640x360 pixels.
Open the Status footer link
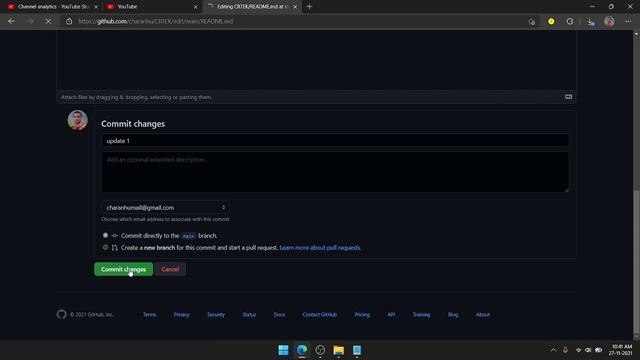249,314
